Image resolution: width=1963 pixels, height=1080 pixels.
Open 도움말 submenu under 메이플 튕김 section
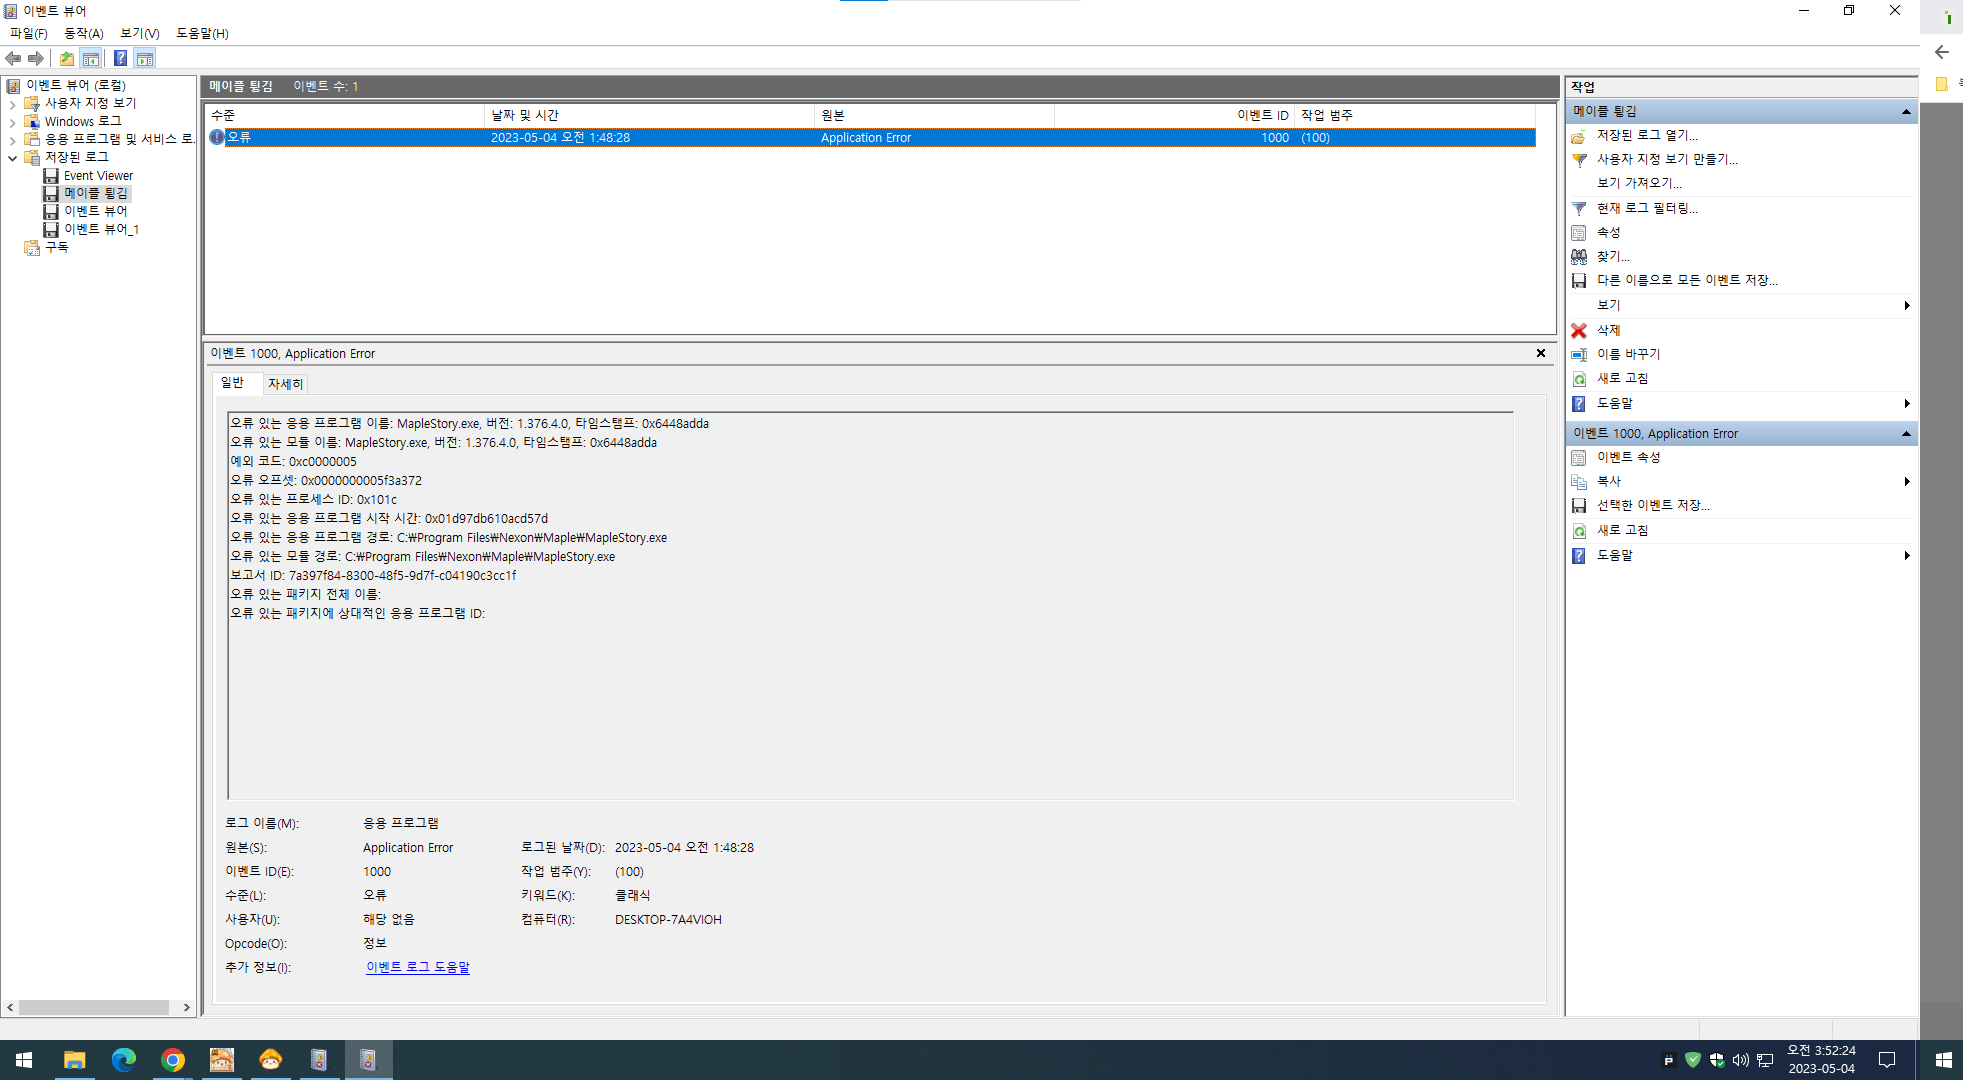pos(1742,403)
